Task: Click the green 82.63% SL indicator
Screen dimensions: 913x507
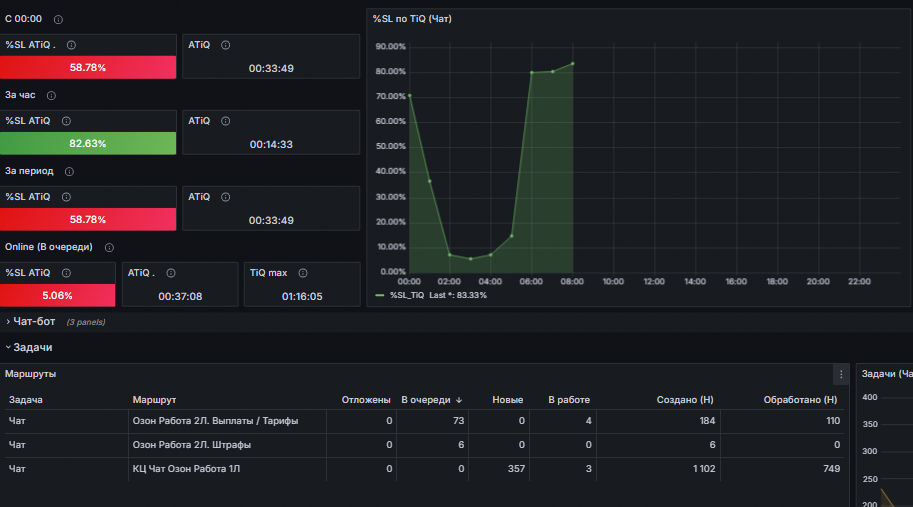Action: pos(88,143)
